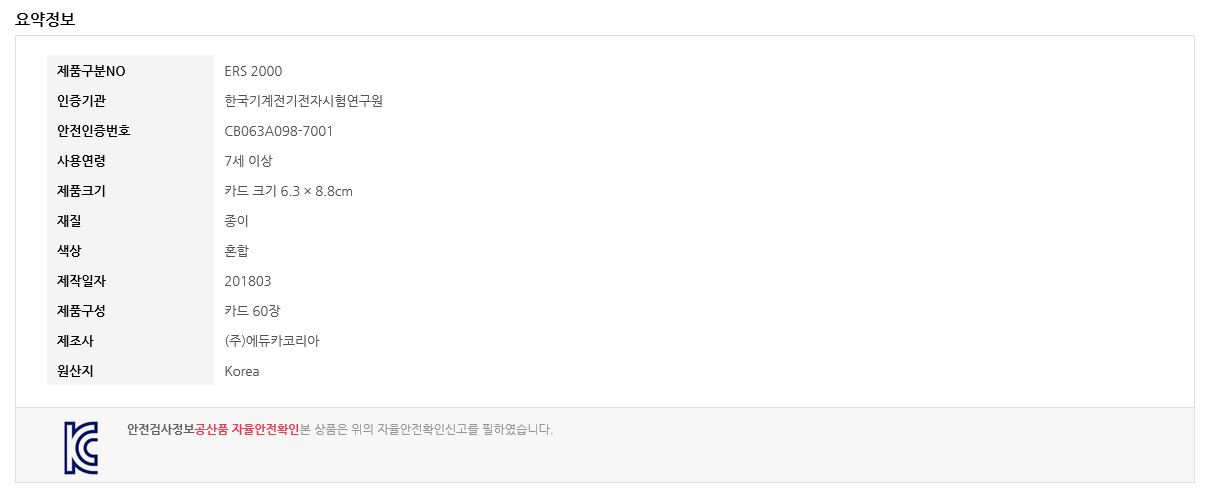This screenshot has height=490, width=1206.
Task: Select the 혼합 color value
Action: (236, 251)
